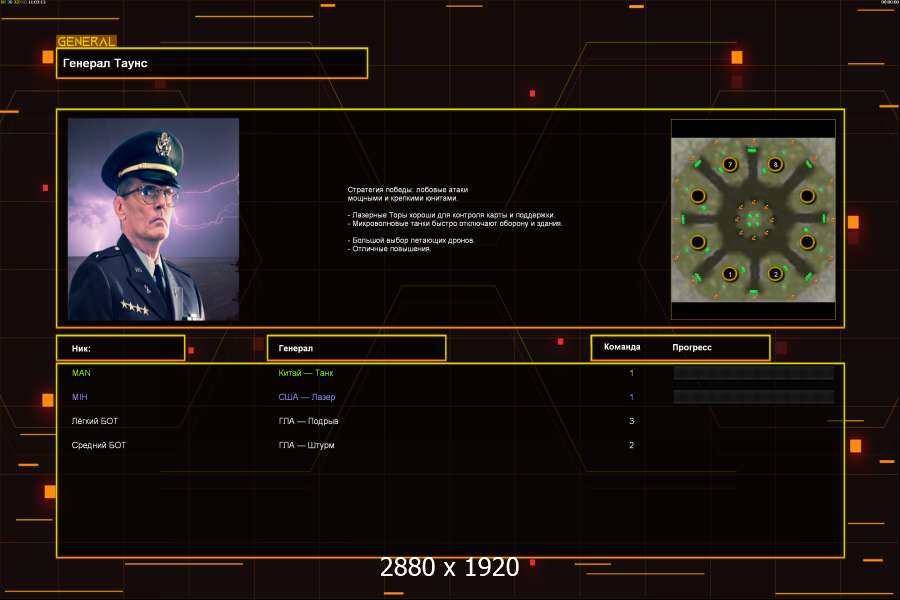Click the 'Прогресс' column header
This screenshot has width=900, height=600.
point(692,347)
